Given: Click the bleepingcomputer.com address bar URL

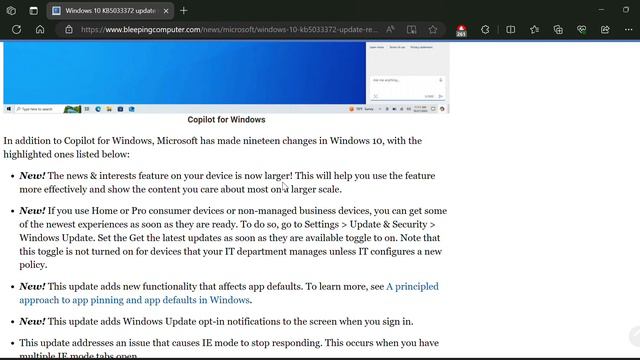Looking at the screenshot, I should [229, 29].
